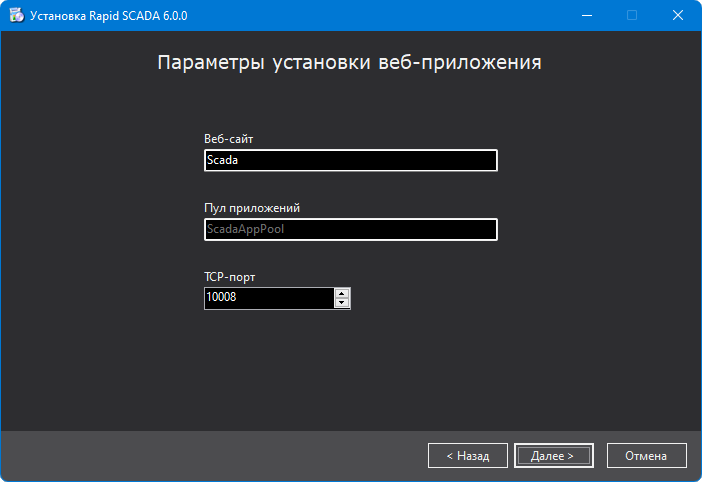702x482 pixels.
Task: Click heading Параметры установки веб-приложения
Action: point(350,62)
